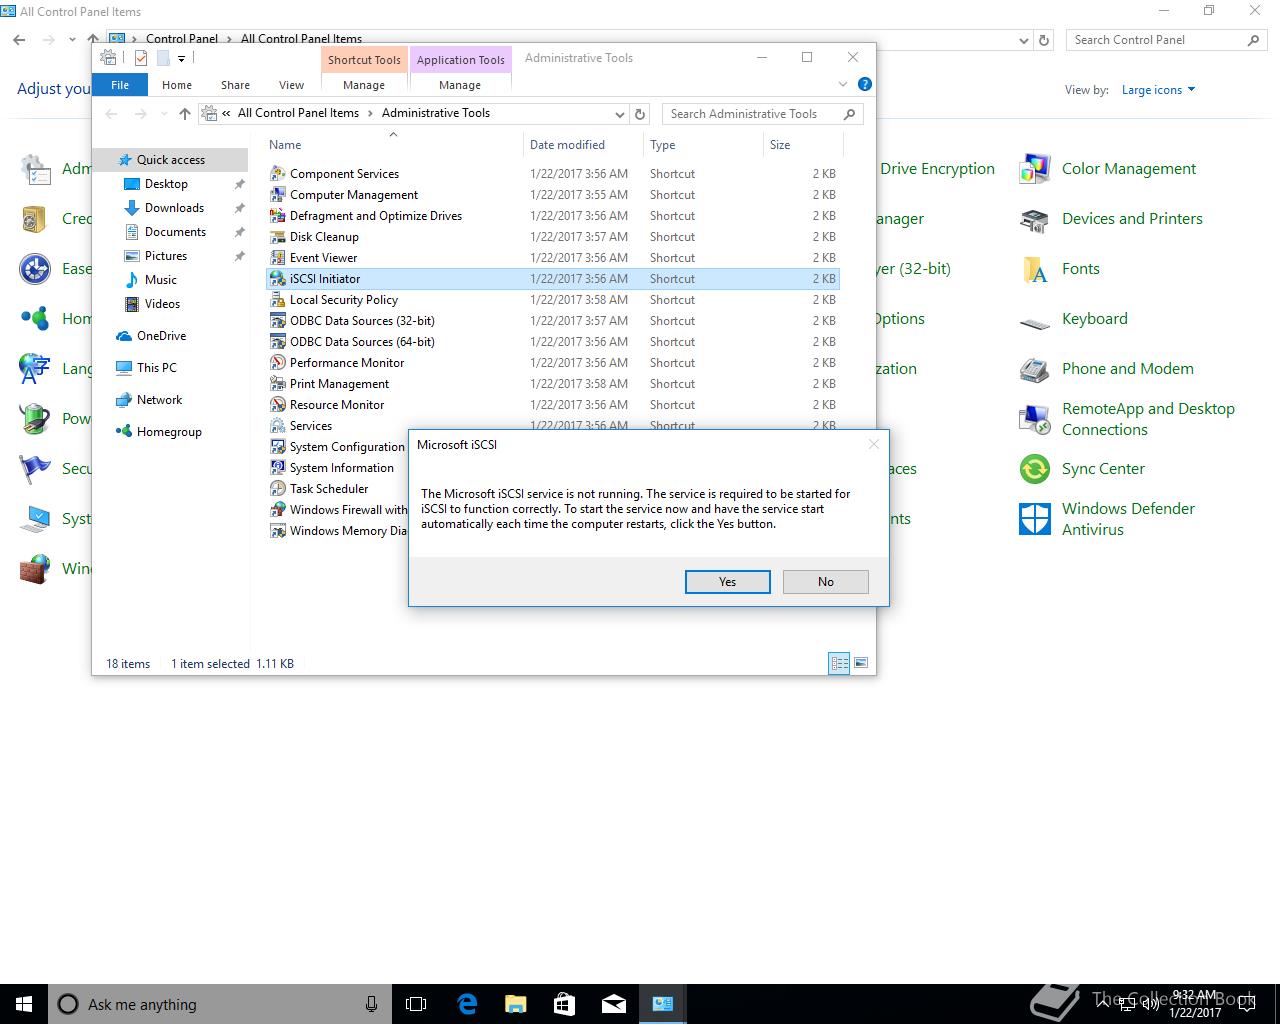The height and width of the screenshot is (1024, 1280).
Task: Go up one folder level in Explorer
Action: pyautogui.click(x=185, y=114)
